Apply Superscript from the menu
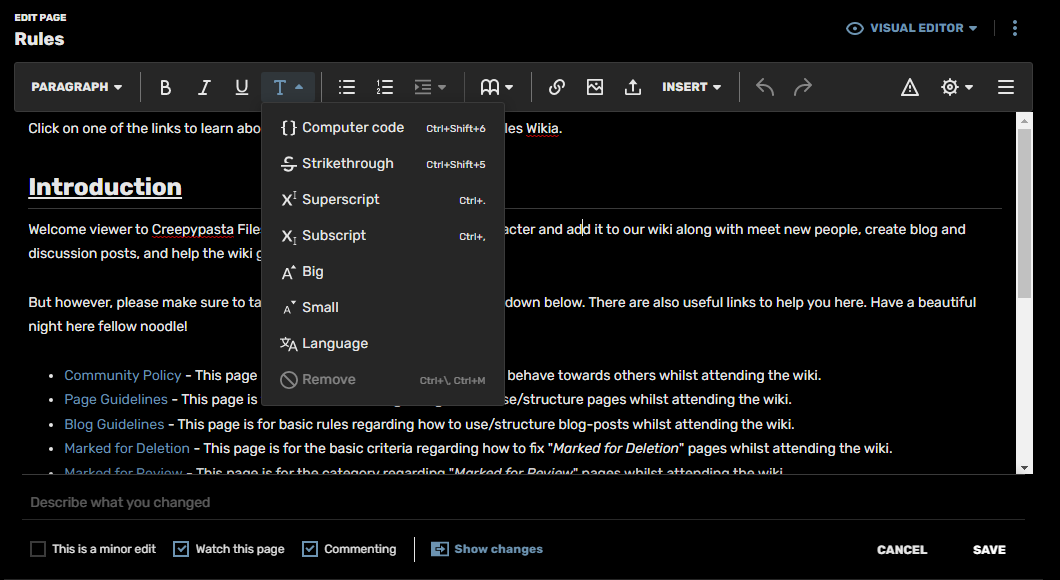Viewport: 1060px width, 580px height. point(383,199)
